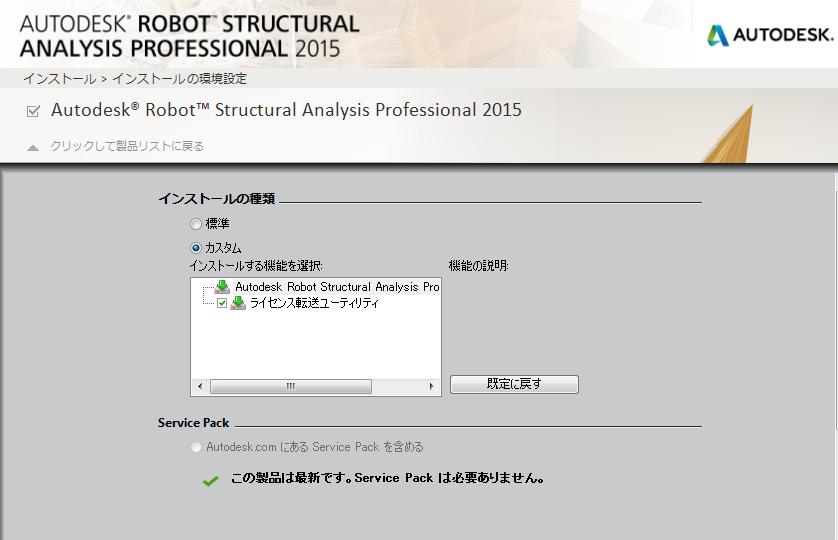
Task: Click the インストールする機能を選択 label
Action: (x=256, y=266)
